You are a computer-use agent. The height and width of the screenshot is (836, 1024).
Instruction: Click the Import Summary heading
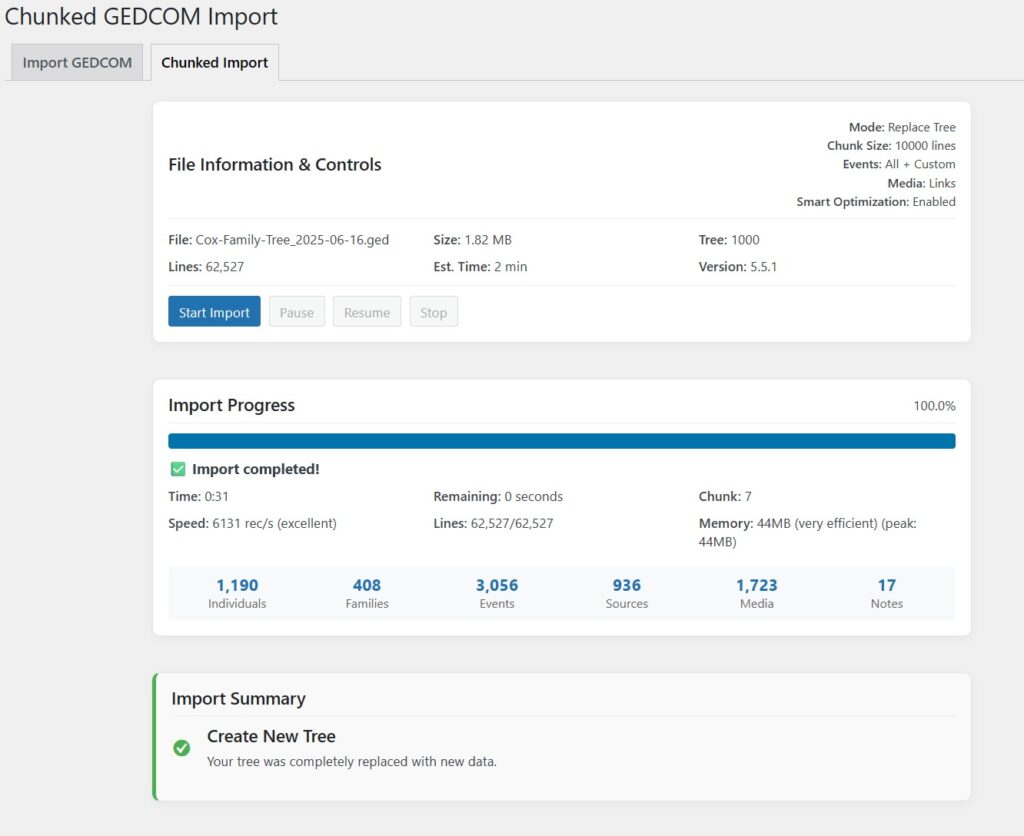(x=238, y=699)
